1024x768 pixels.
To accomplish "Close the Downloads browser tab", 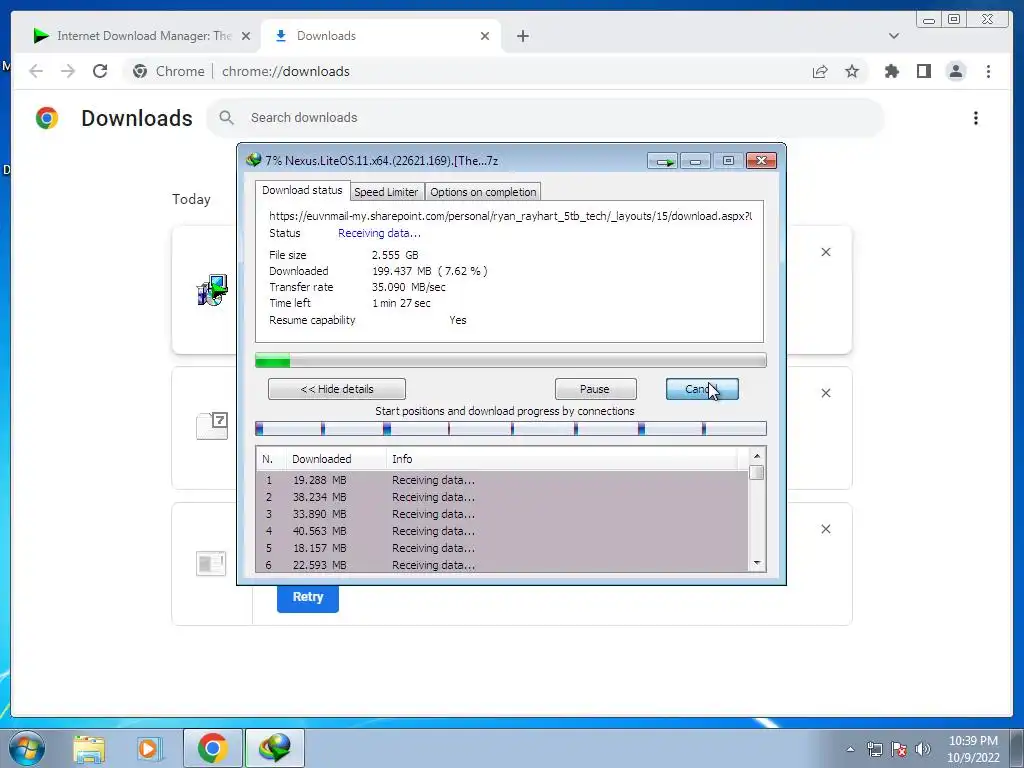I will pos(485,36).
